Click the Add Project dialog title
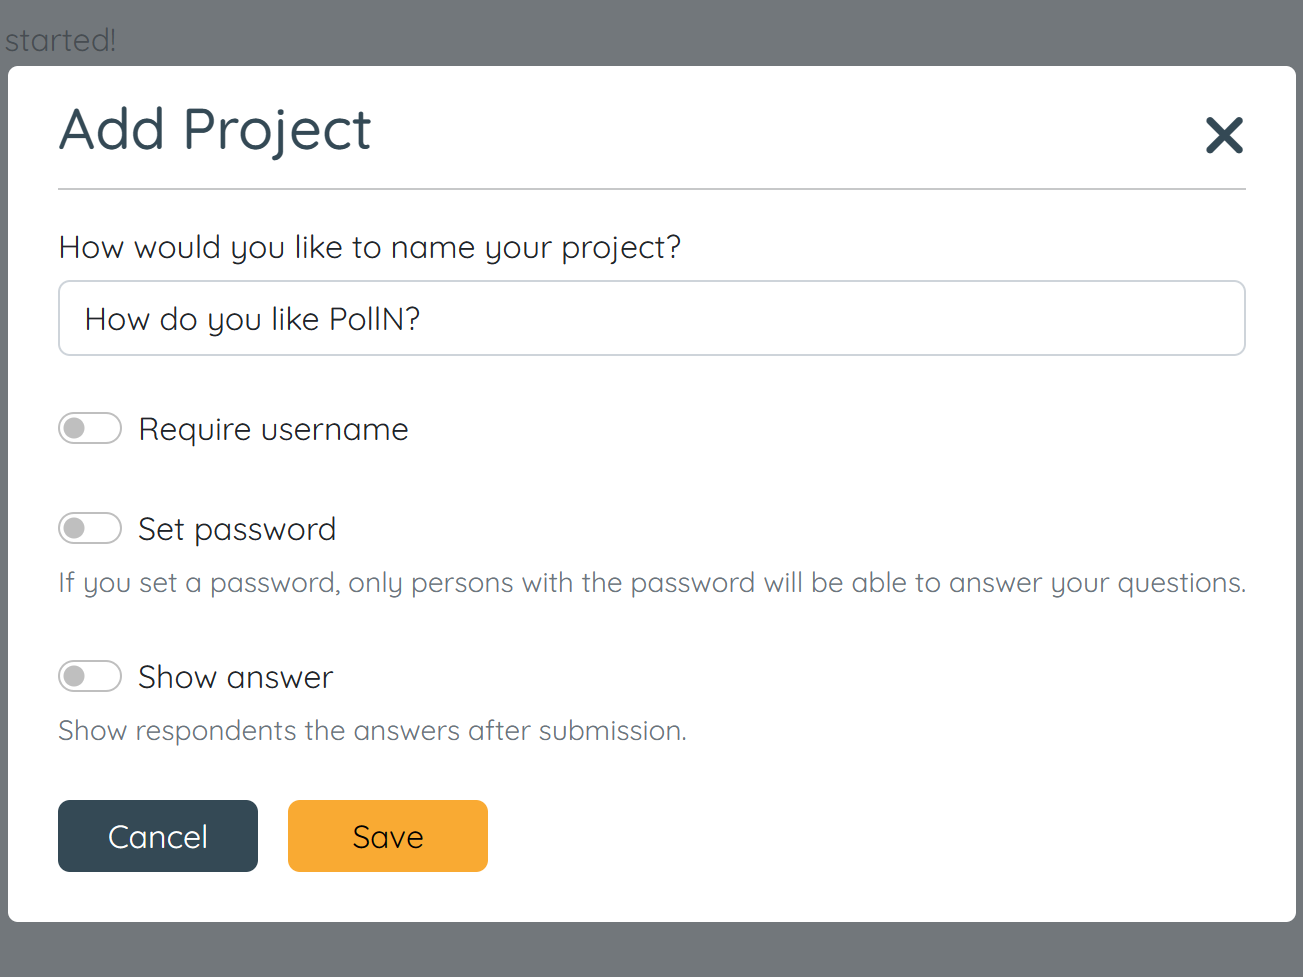Screen dimensions: 1303x977 click(214, 129)
